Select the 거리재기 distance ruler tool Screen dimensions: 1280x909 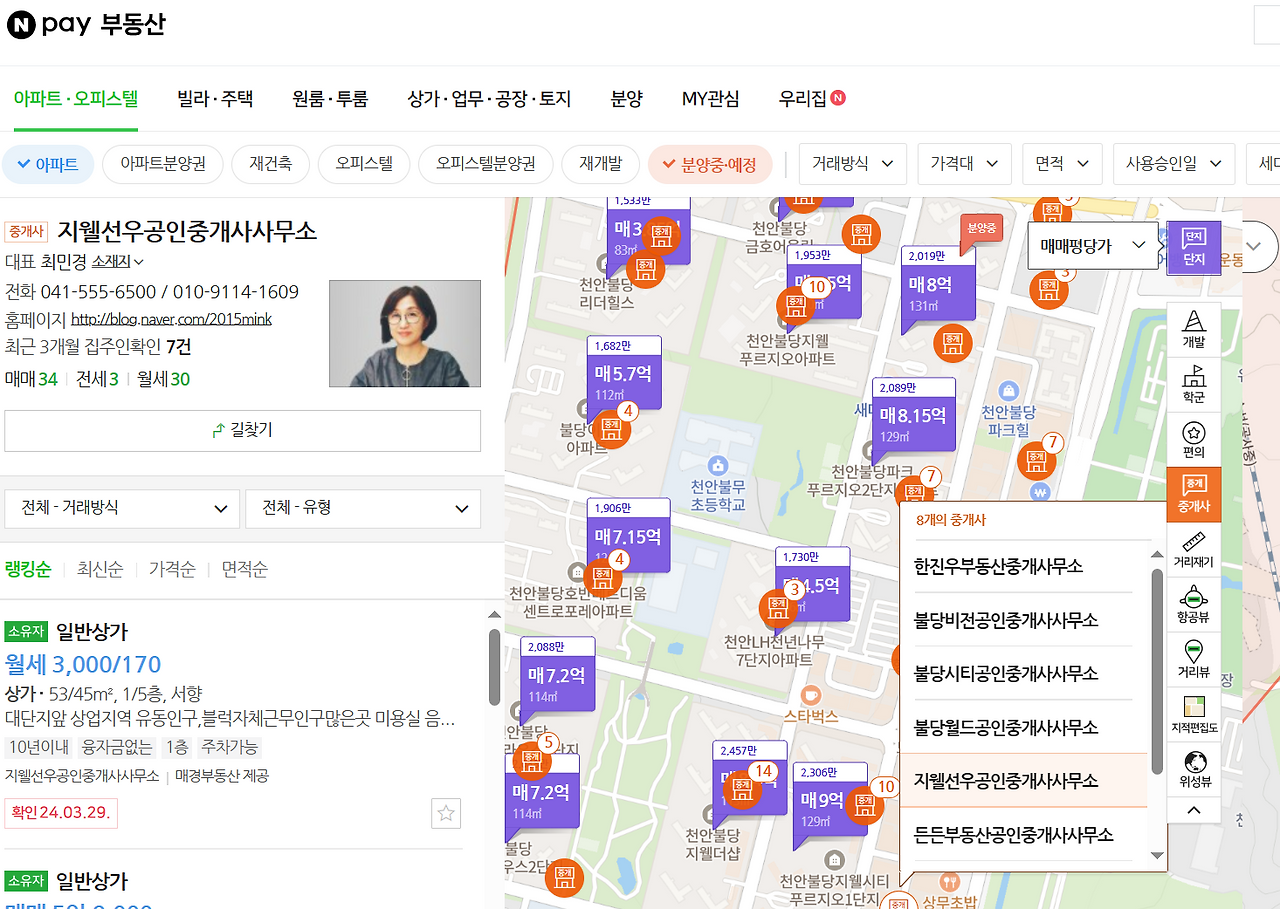1194,549
